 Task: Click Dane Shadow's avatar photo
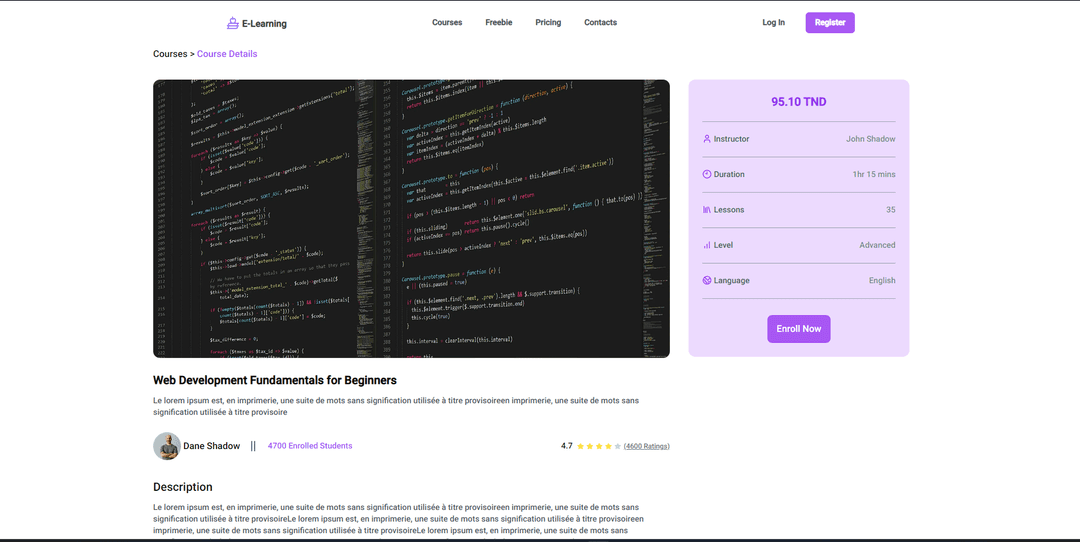[167, 446]
